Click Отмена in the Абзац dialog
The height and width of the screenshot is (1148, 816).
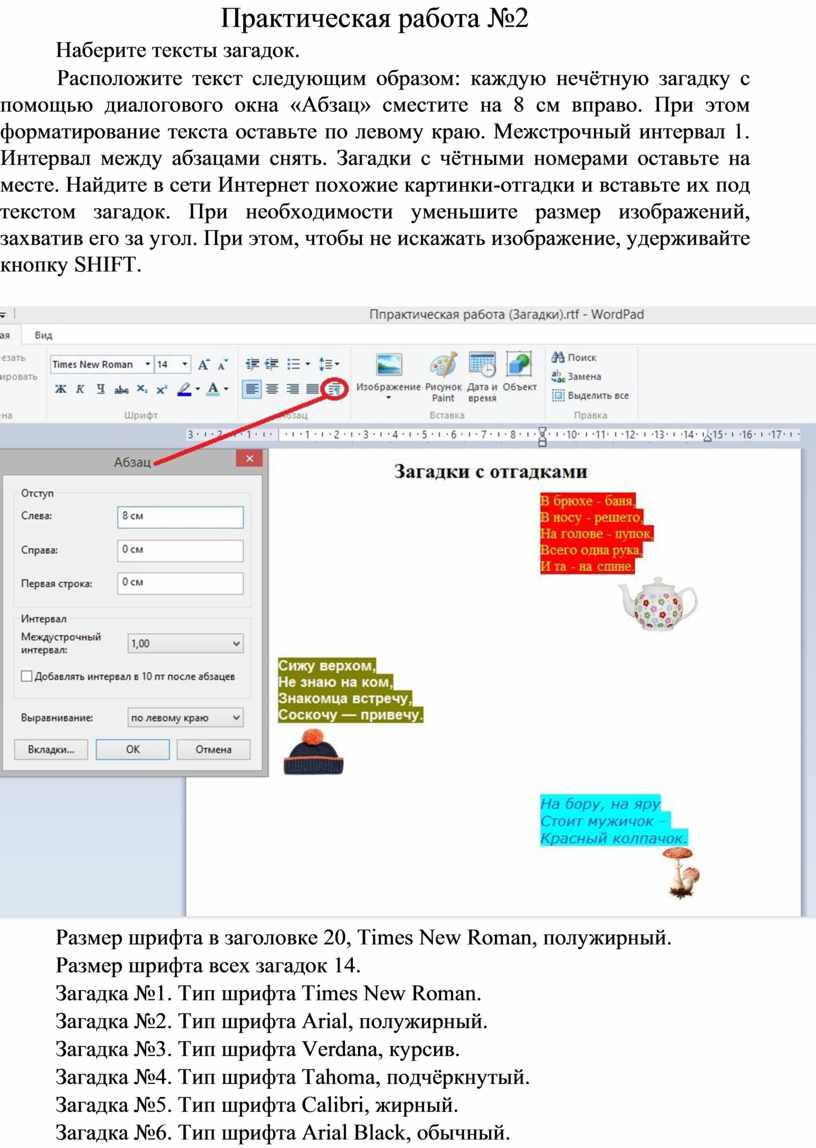coord(214,750)
